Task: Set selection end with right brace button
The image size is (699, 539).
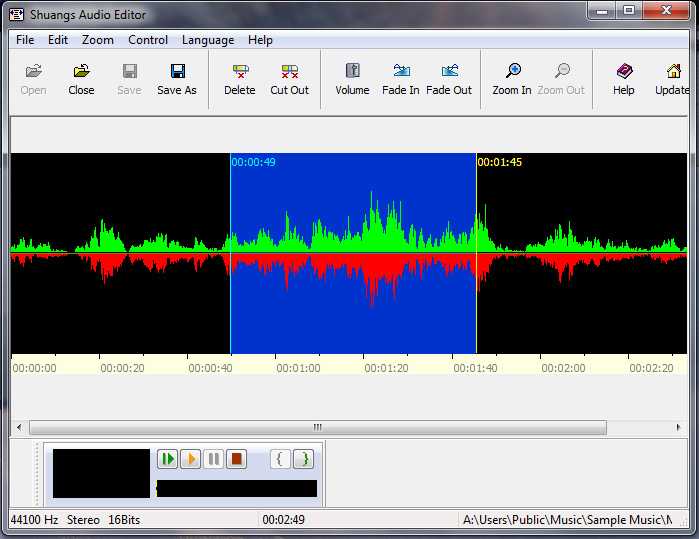Action: click(304, 459)
